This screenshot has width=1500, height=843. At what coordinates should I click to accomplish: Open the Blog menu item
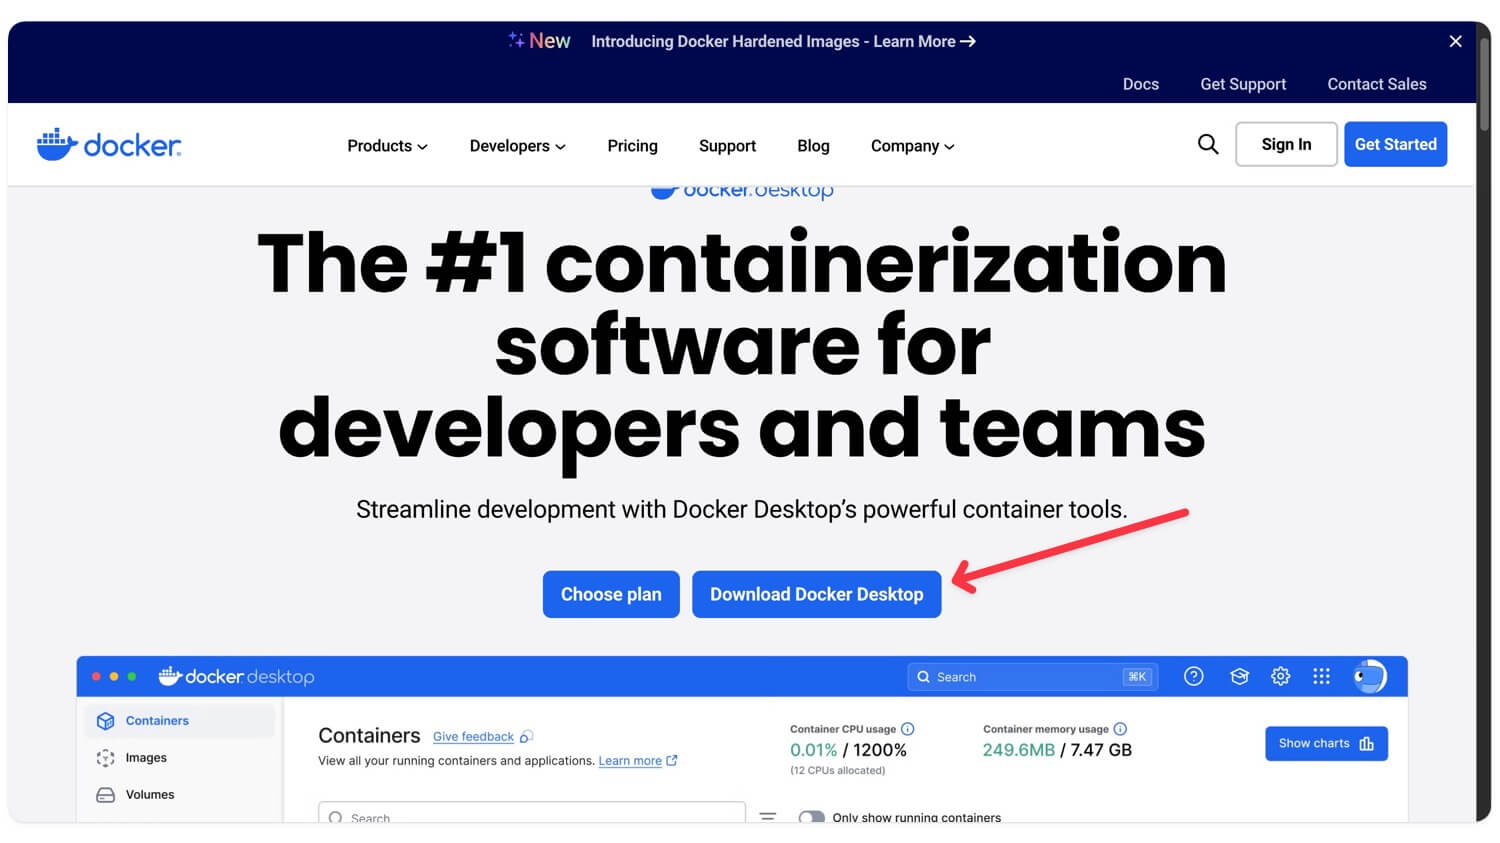pyautogui.click(x=813, y=145)
